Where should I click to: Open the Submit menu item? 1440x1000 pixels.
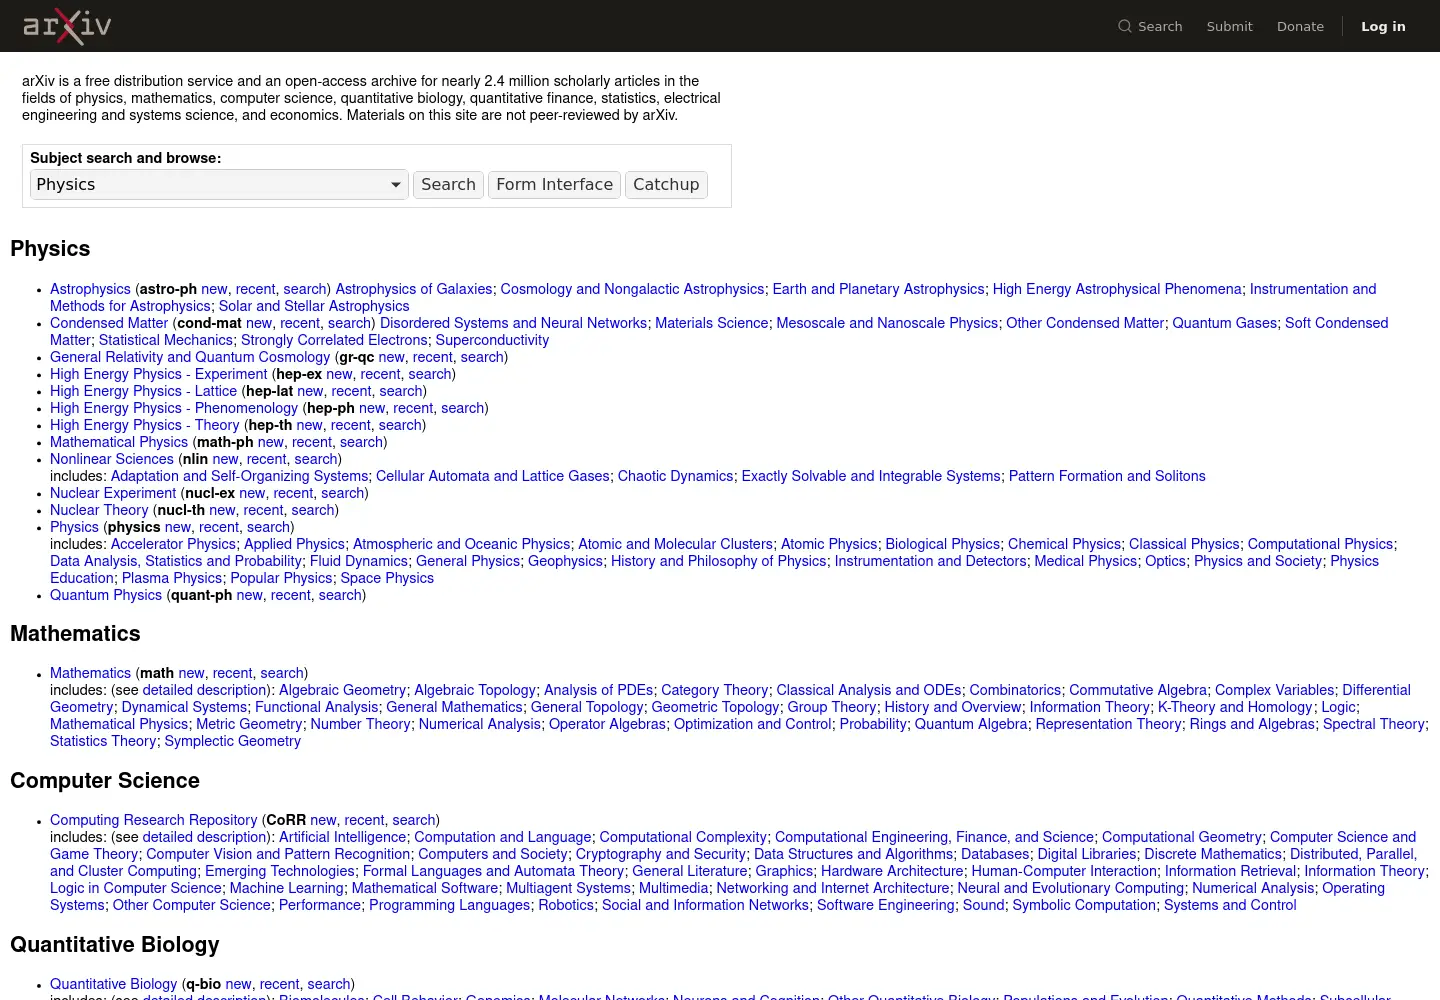coord(1229,26)
